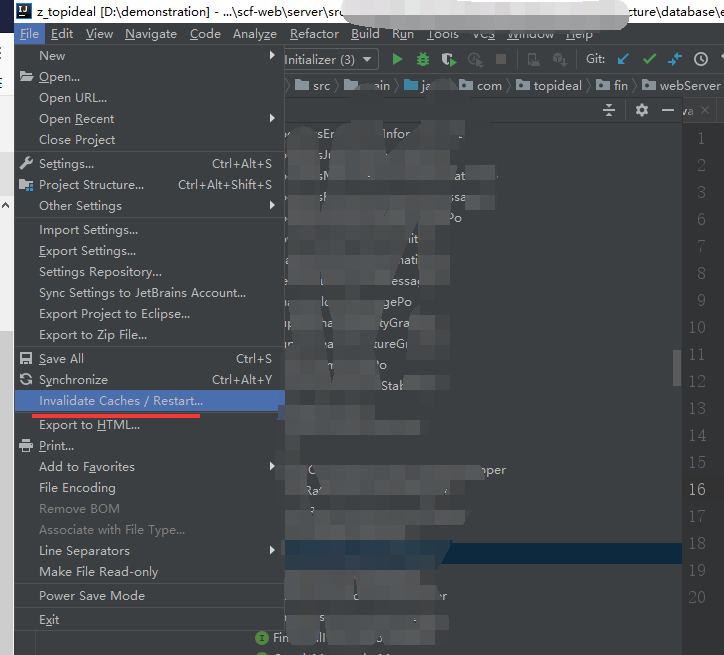Choose Export Settings...

coord(150,251)
